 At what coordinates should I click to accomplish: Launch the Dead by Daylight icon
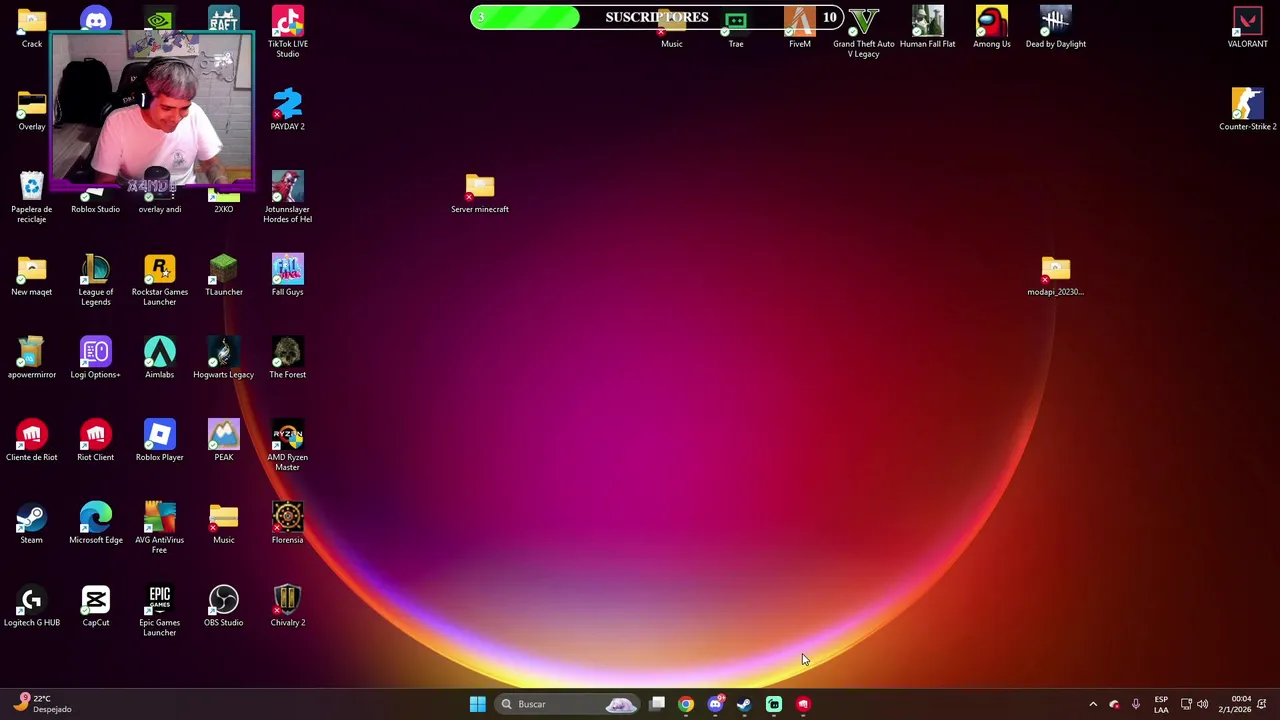pyautogui.click(x=1055, y=28)
